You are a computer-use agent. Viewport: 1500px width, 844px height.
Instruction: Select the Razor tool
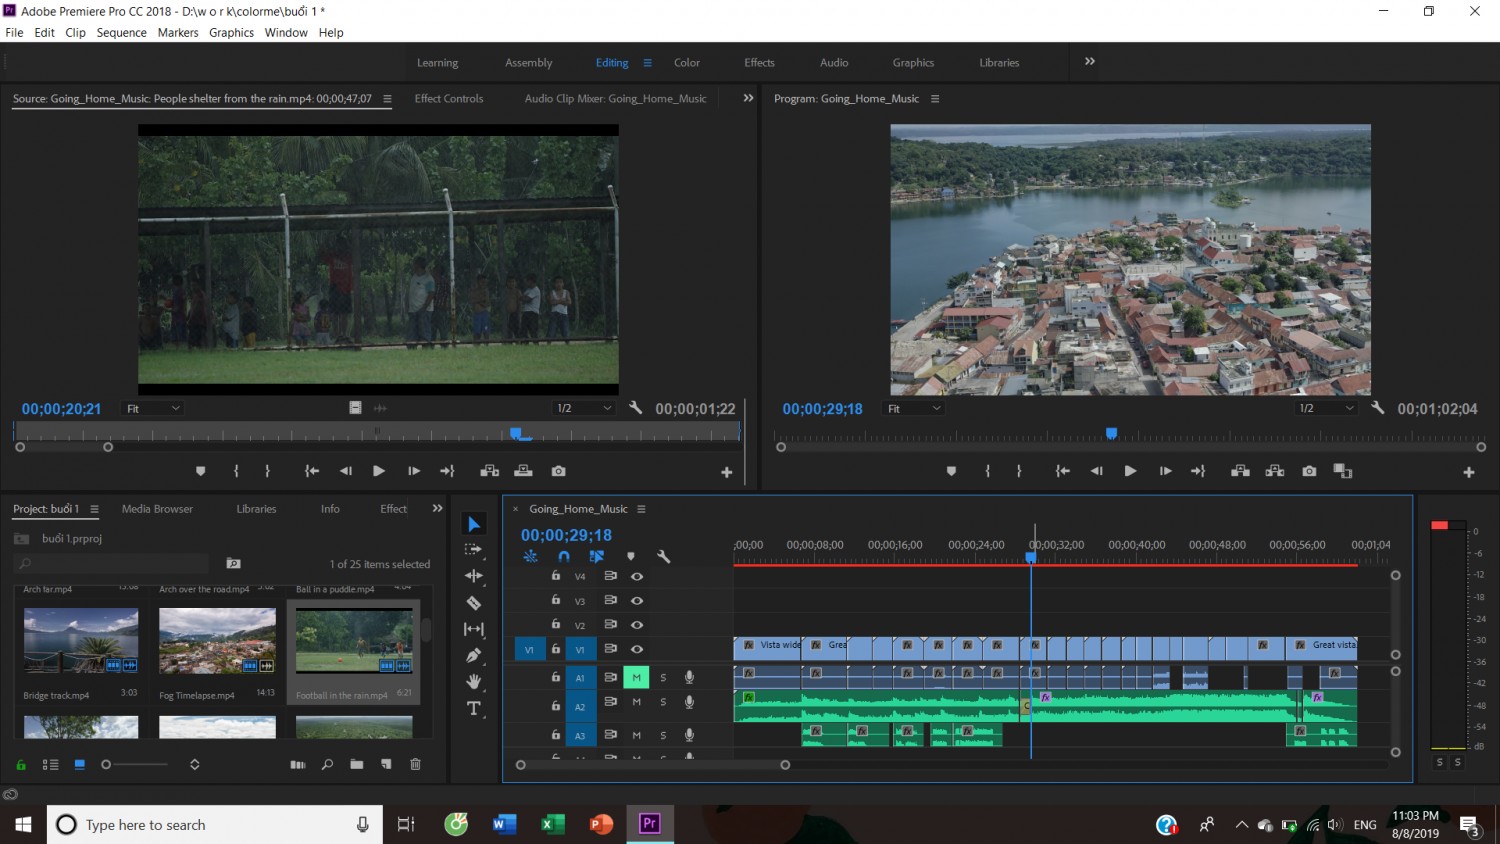(474, 603)
